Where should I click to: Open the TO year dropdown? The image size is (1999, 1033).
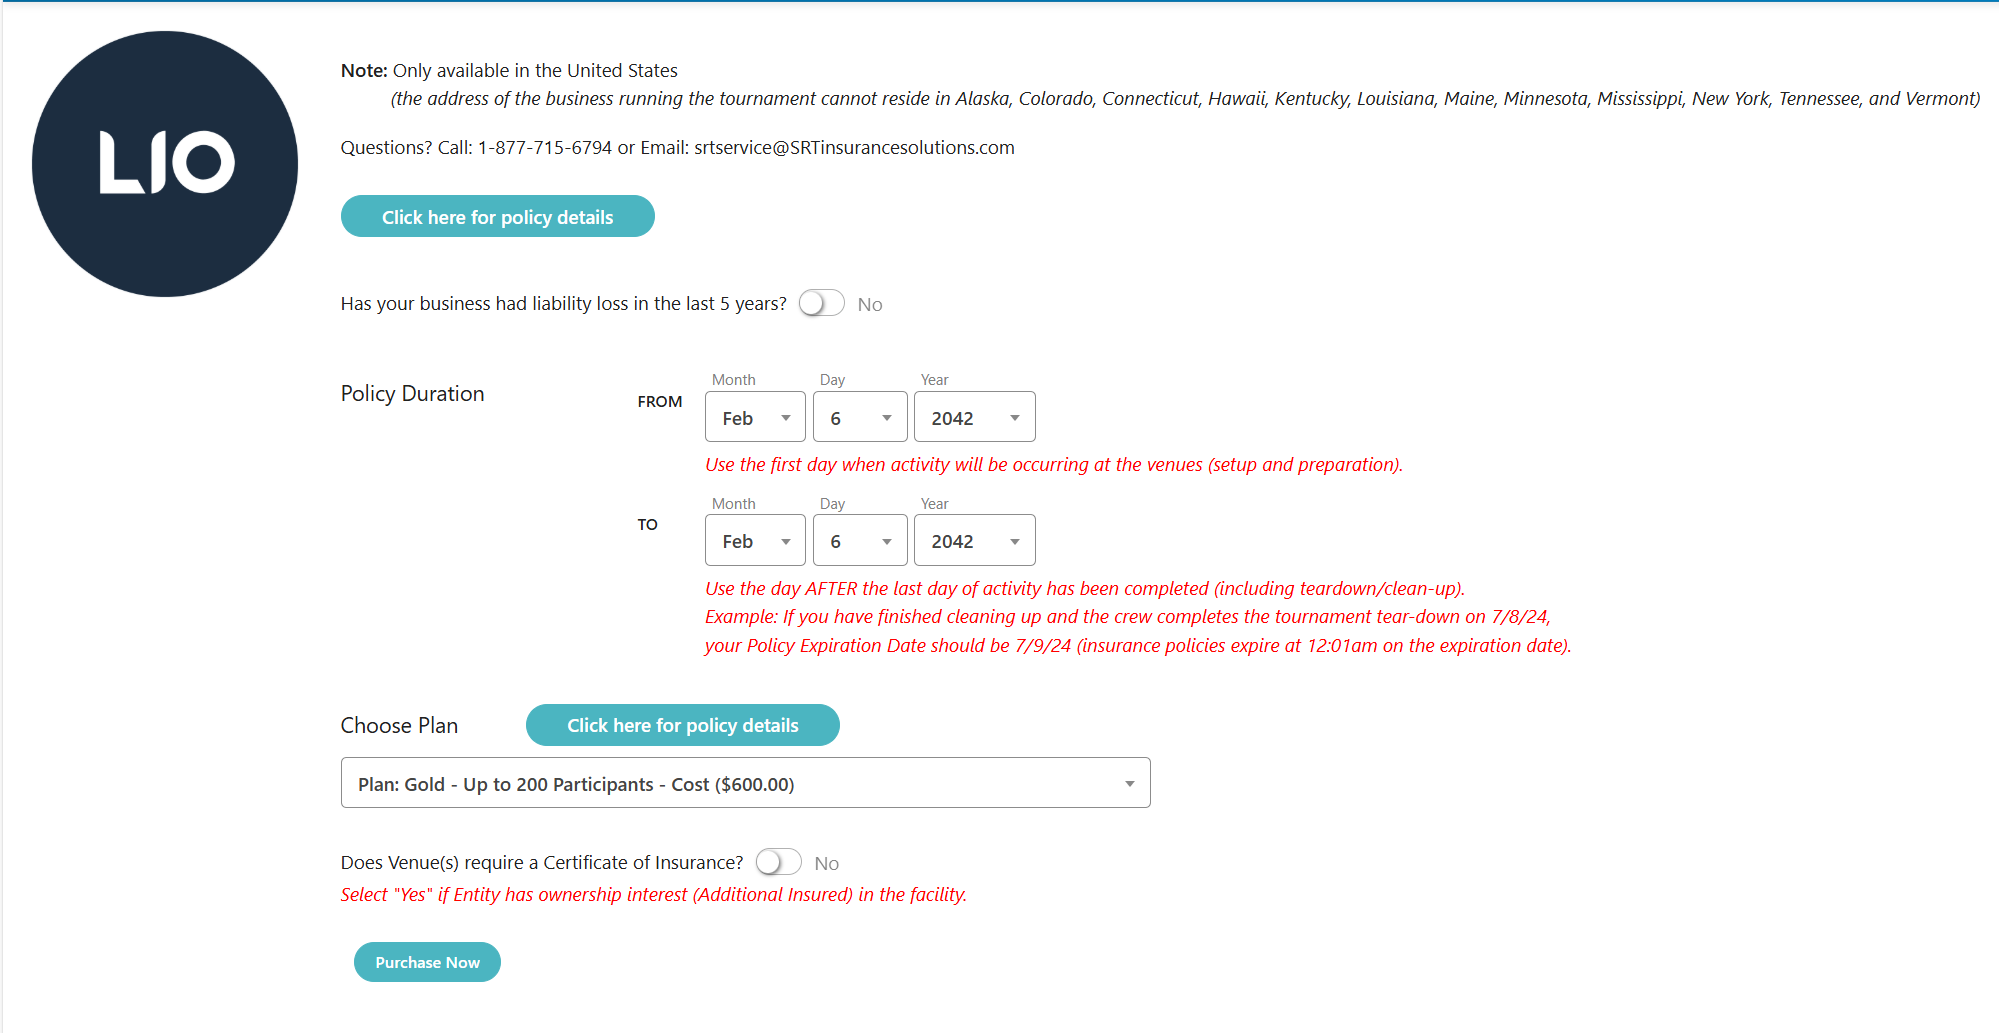(974, 541)
